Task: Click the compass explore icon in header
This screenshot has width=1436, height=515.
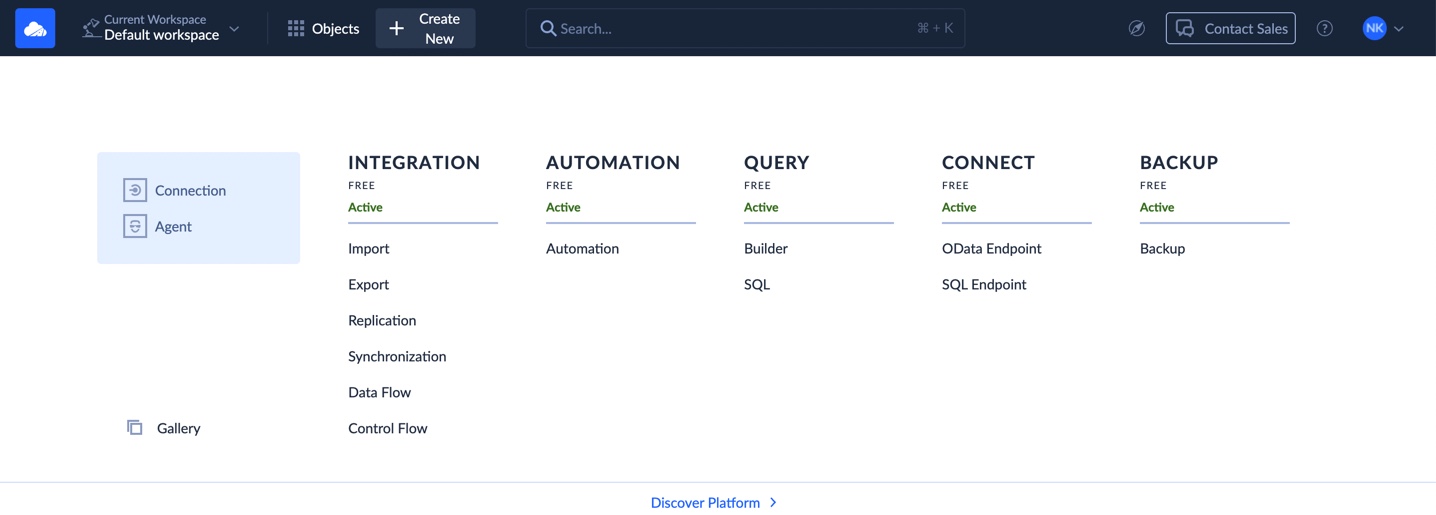Action: (x=1137, y=28)
